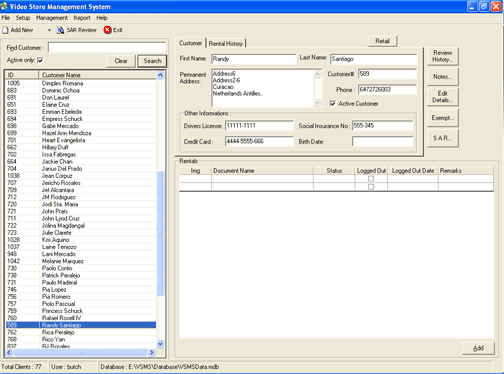Viewport: 504px width, 374px height.
Task: Check the second Logged Out checkbox
Action: click(371, 187)
